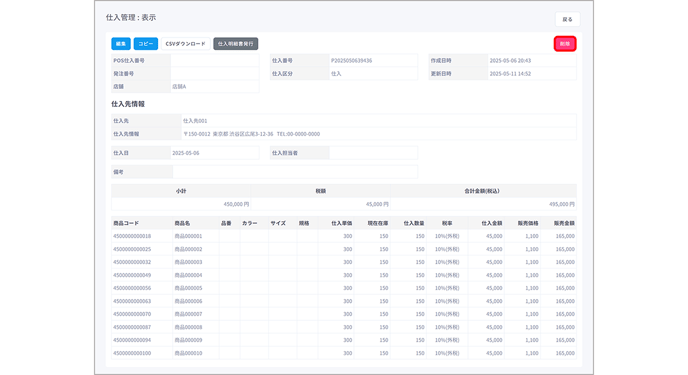The height and width of the screenshot is (375, 688).
Task: Open product code 4500000000032
Action: [x=132, y=262]
